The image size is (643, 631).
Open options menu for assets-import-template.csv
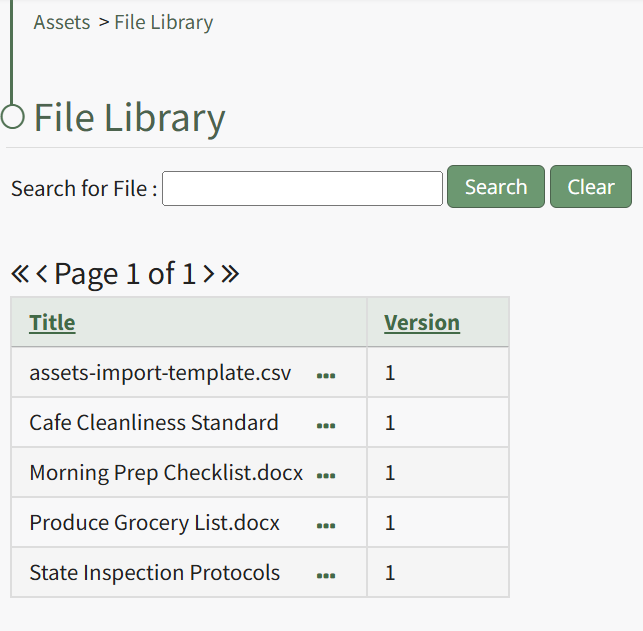(x=326, y=376)
